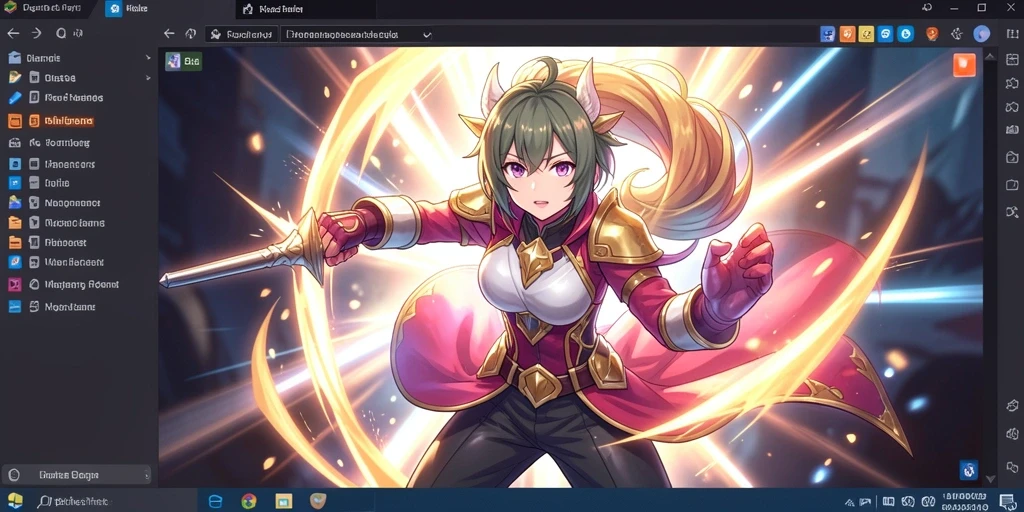Click the blue-purple extension icon in the toolbar
This screenshot has width=1024, height=512.
tap(827, 34)
